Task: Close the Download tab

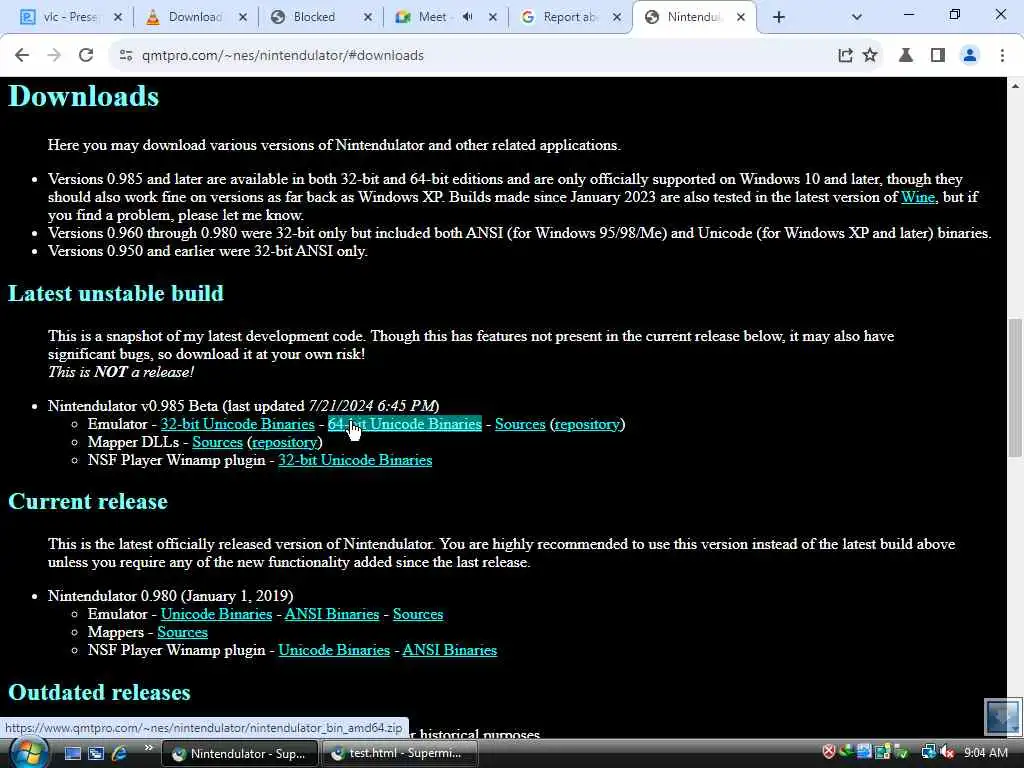Action: point(243,17)
